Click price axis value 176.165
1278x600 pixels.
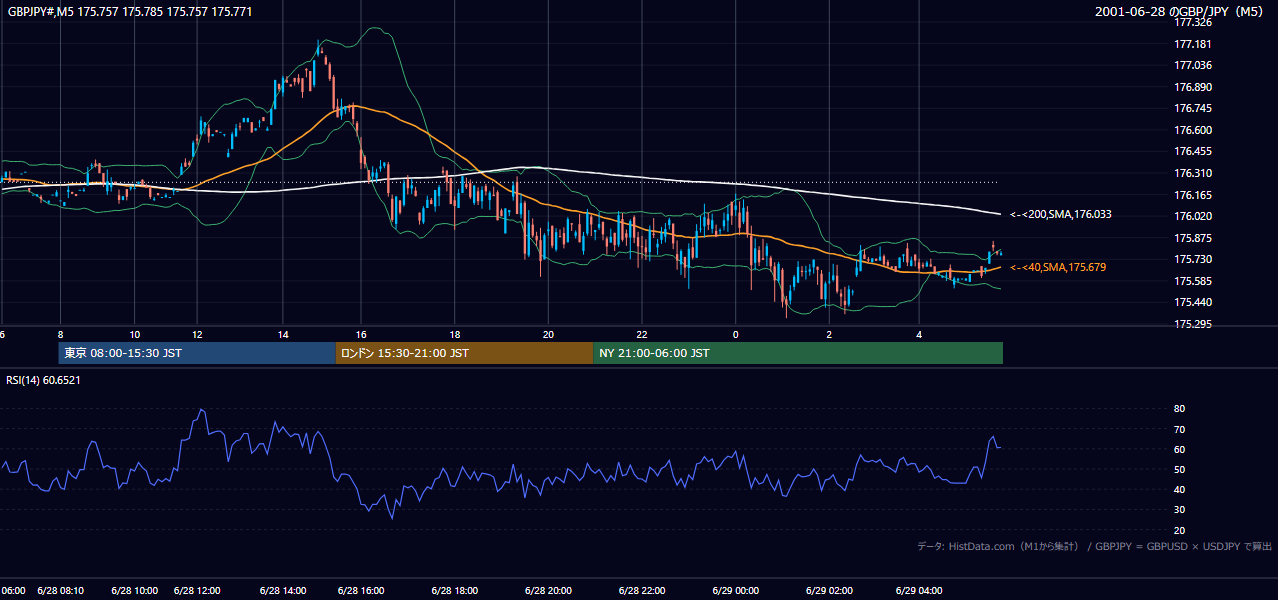pyautogui.click(x=1192, y=195)
